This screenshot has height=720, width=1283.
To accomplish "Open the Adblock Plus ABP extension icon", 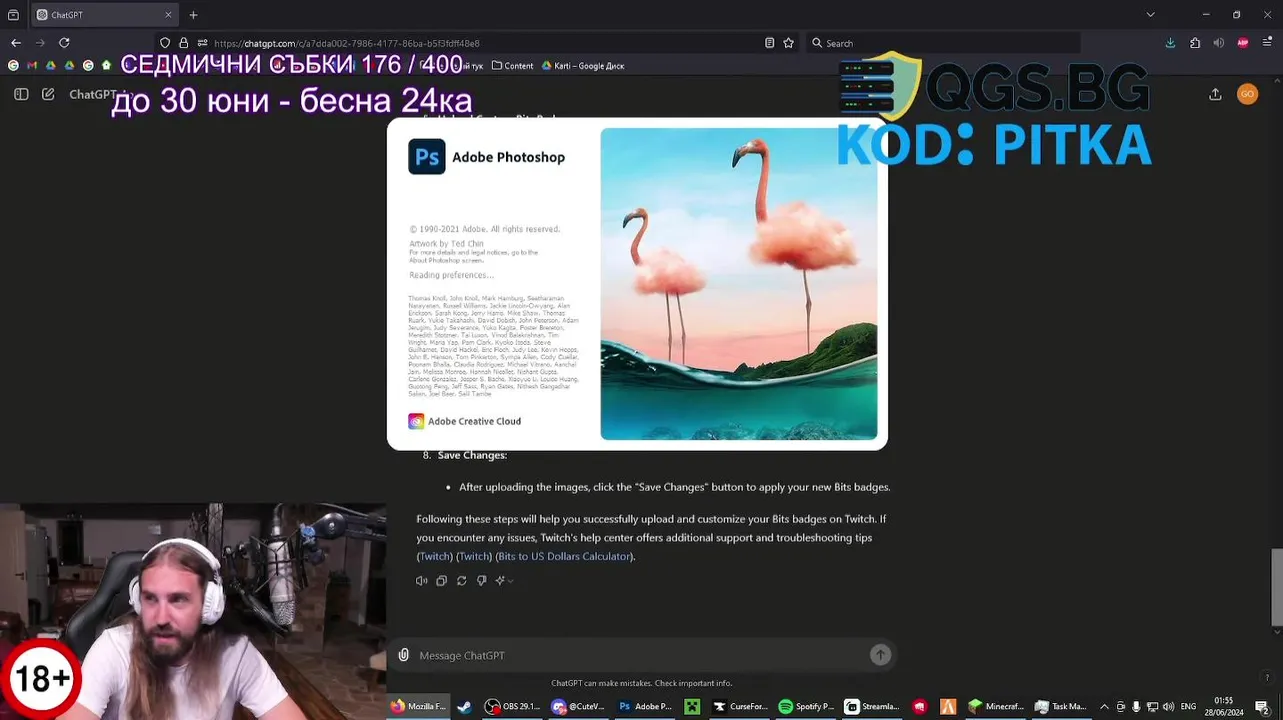I will pos(1243,43).
